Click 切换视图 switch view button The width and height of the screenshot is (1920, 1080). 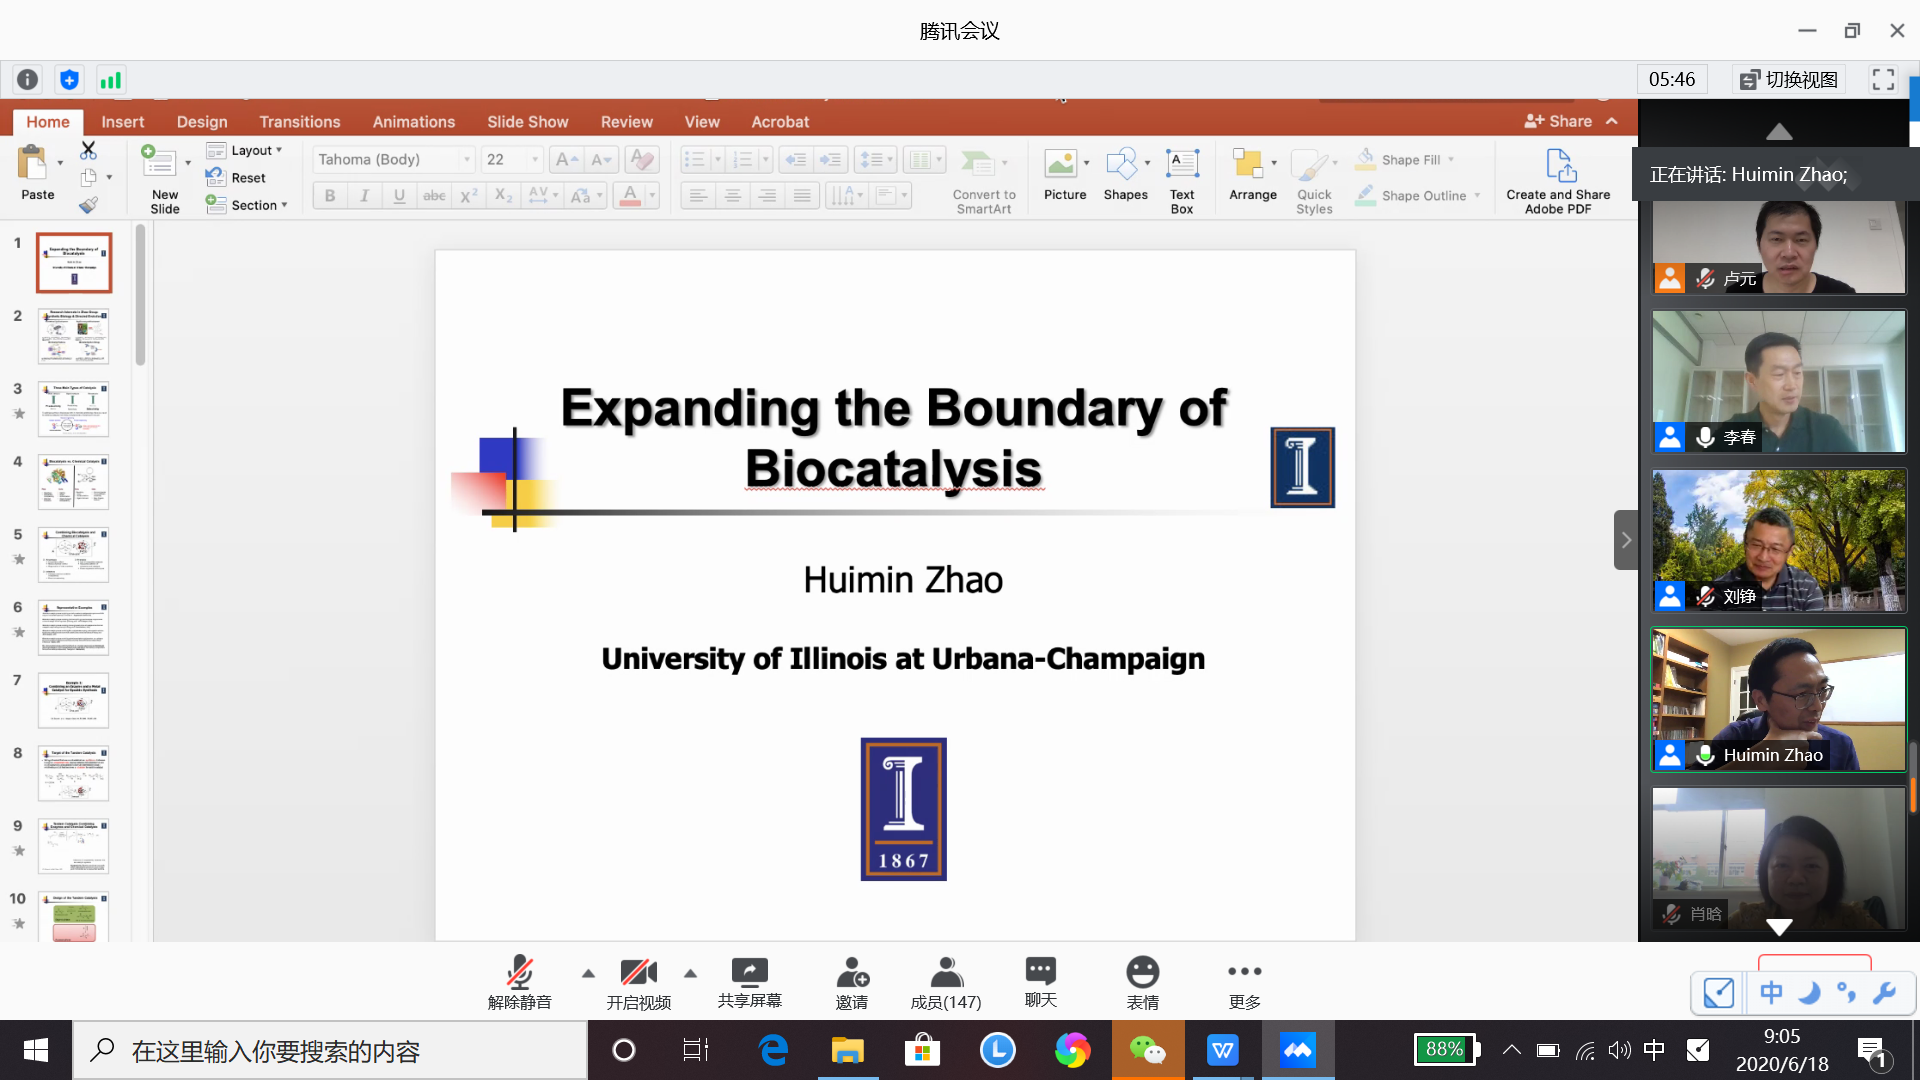point(1789,80)
